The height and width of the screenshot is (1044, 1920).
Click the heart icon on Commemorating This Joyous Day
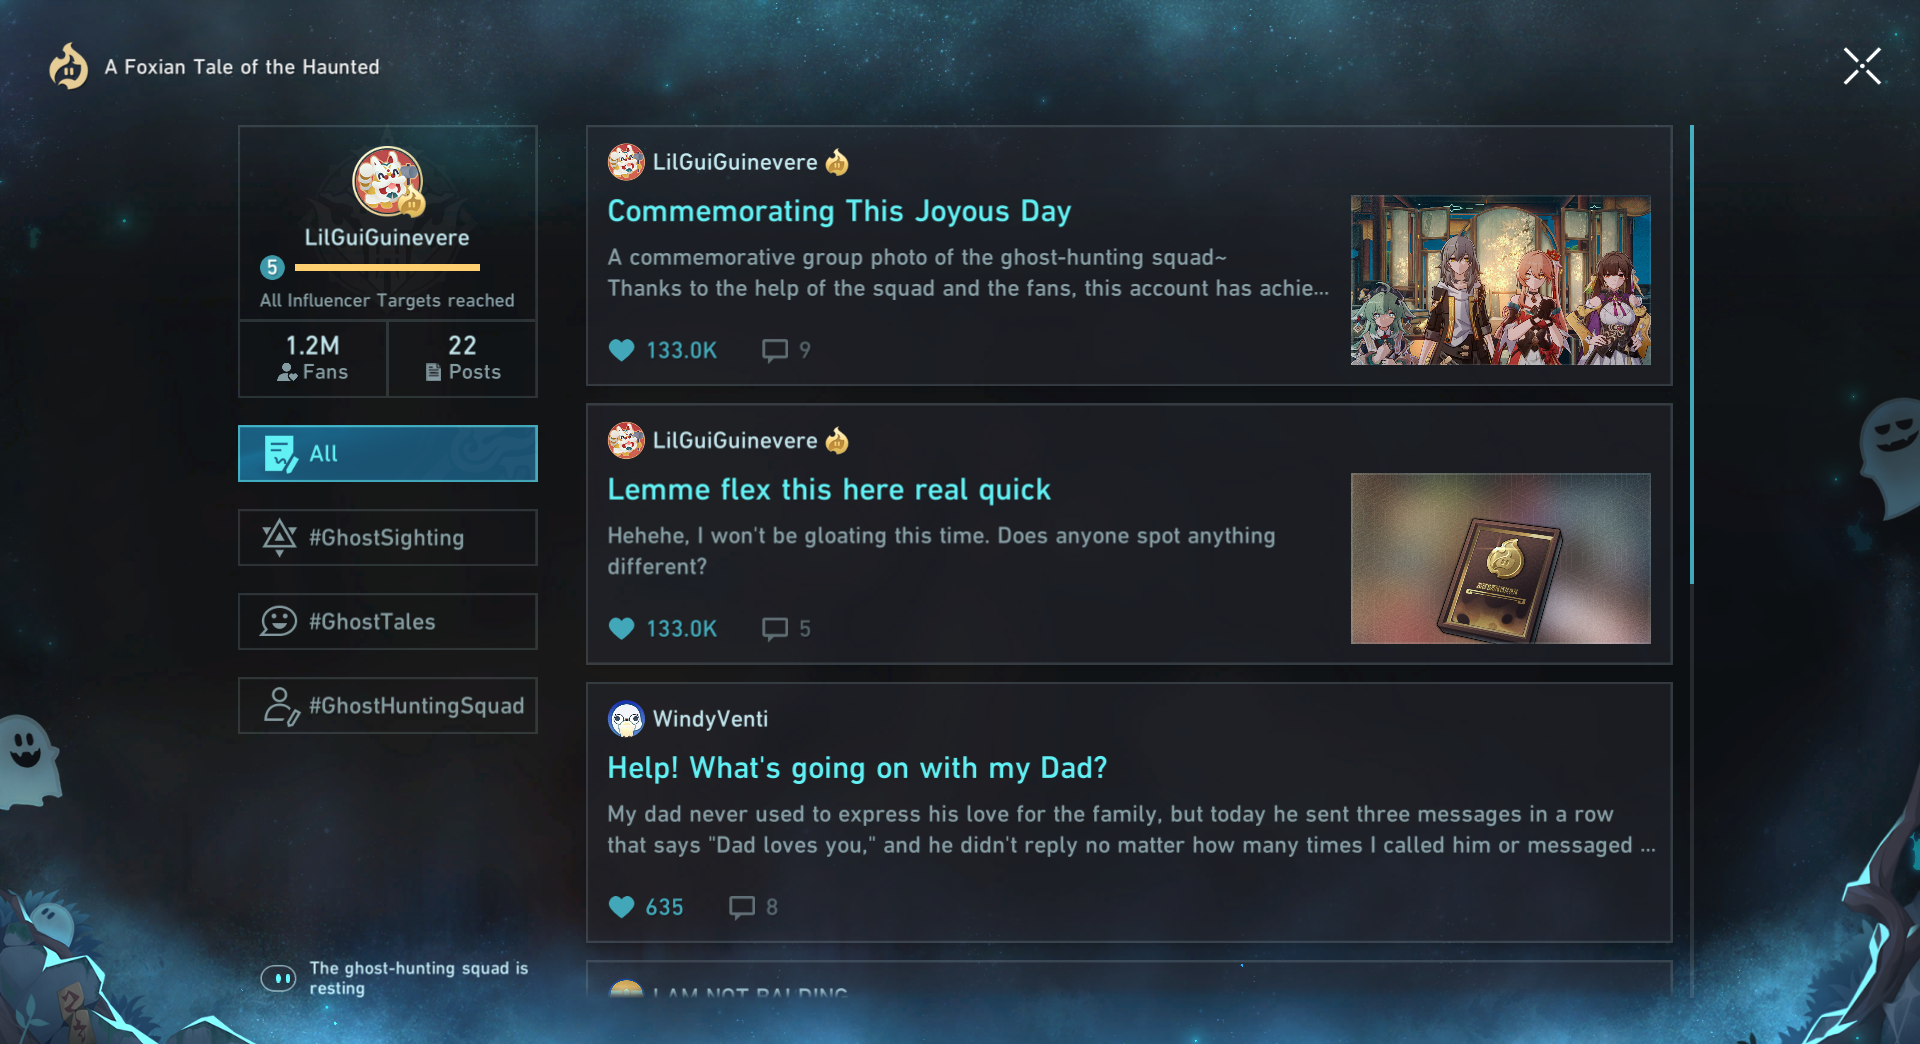621,350
